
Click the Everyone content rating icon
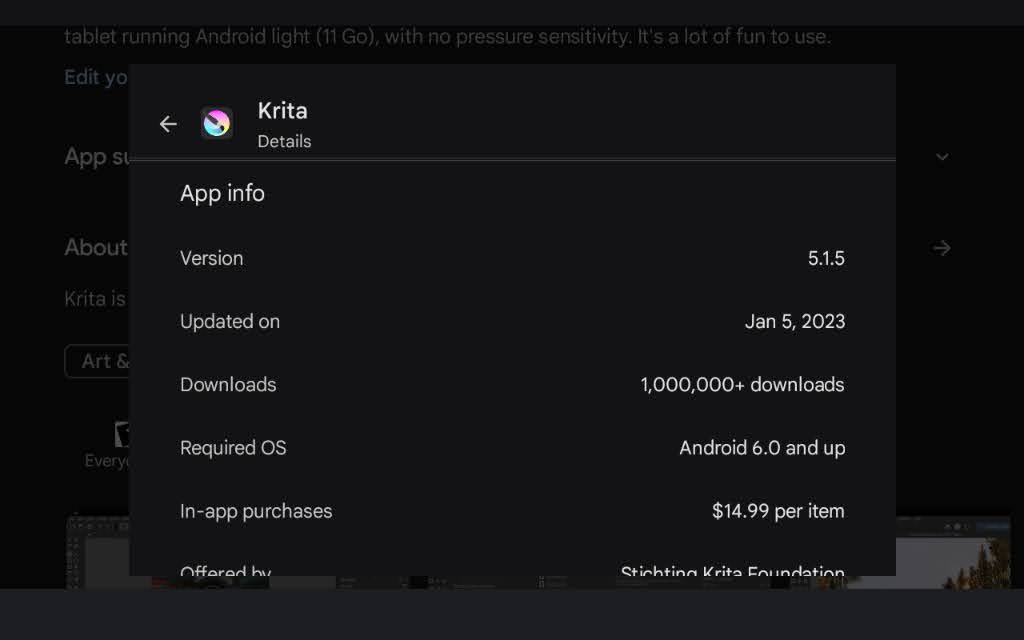coord(120,435)
